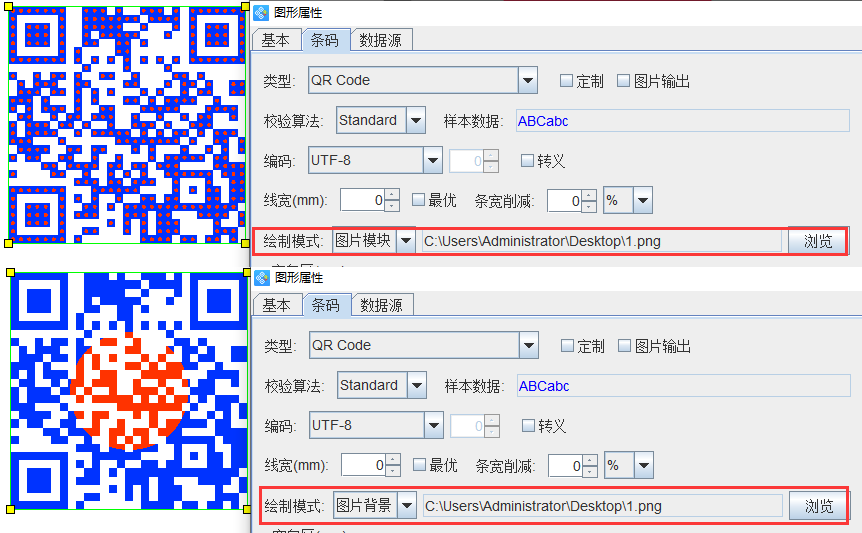Toggle 最优 checkbox in lower dialog

coord(419,464)
